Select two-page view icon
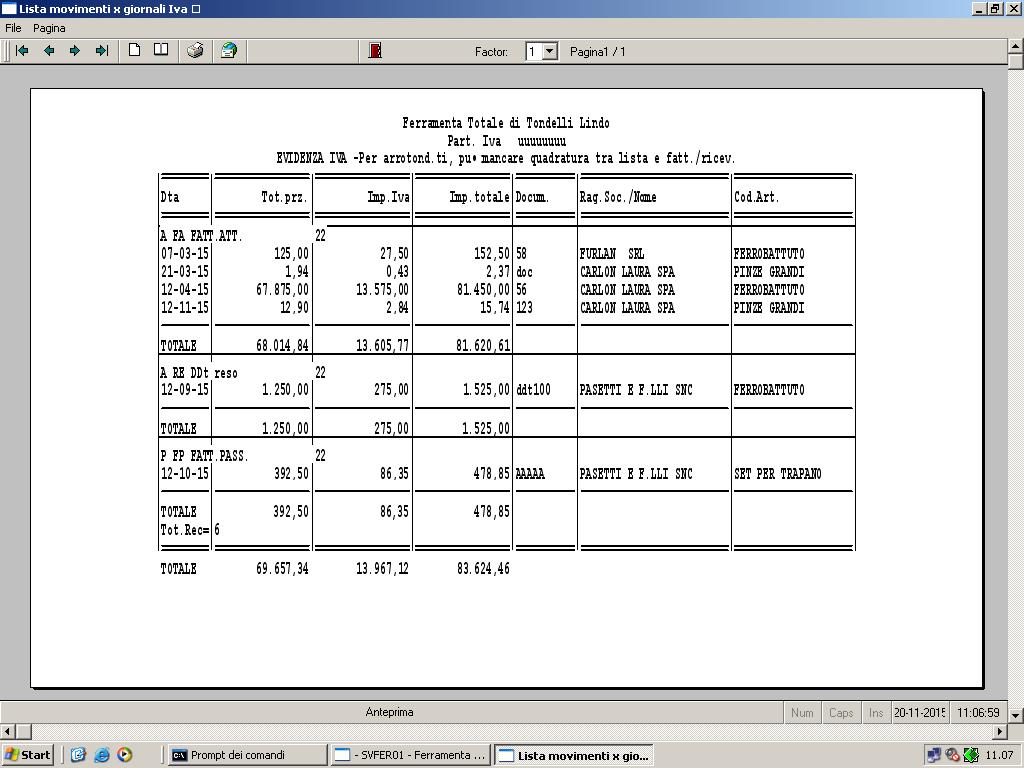Screen dimensions: 1024x768 point(161,50)
